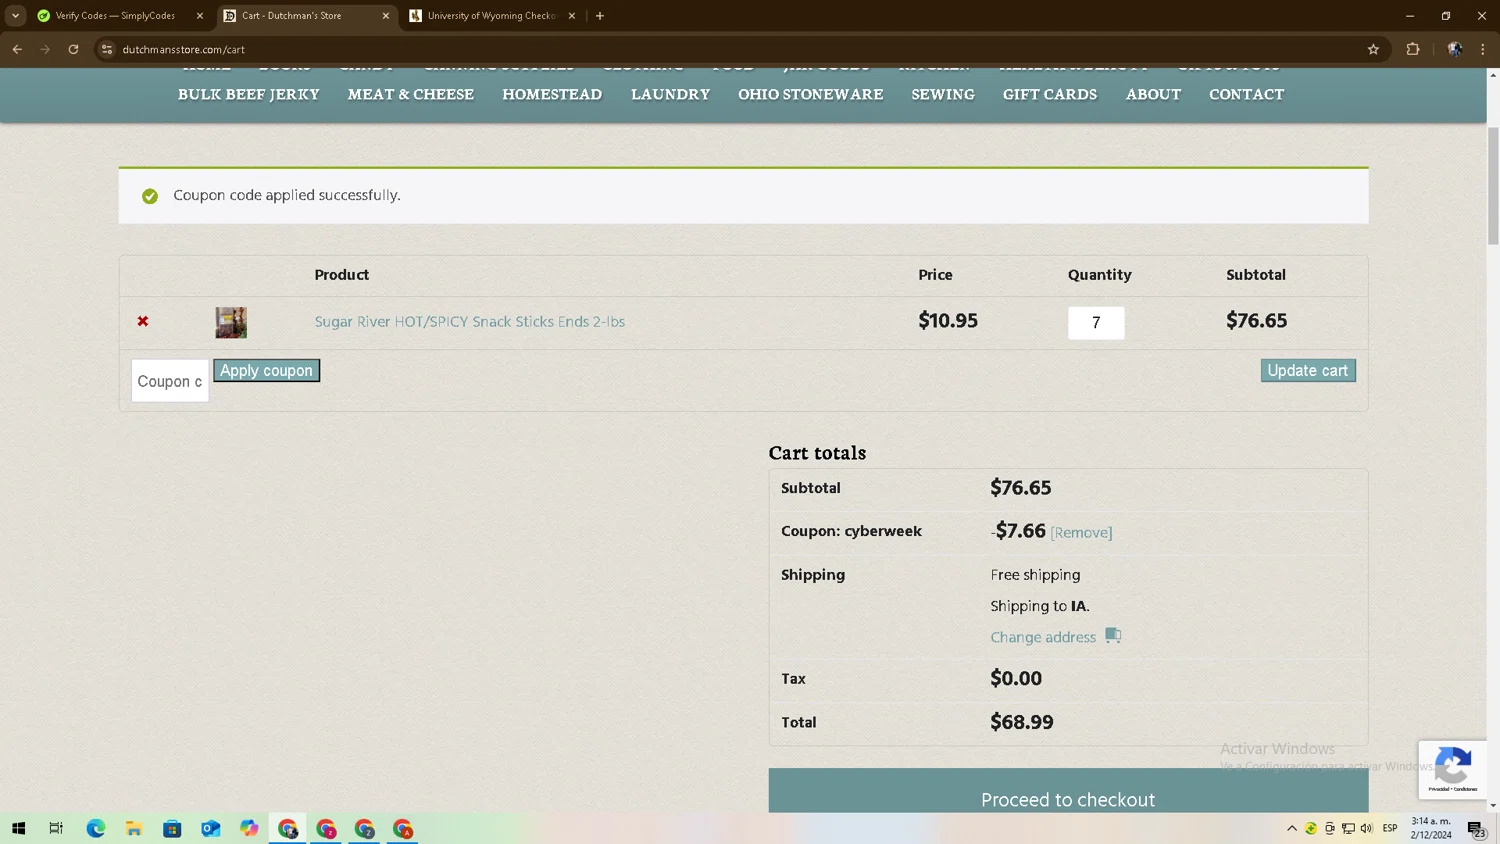The height and width of the screenshot is (844, 1500).
Task: Open the Chrome profile avatar
Action: (x=1455, y=49)
